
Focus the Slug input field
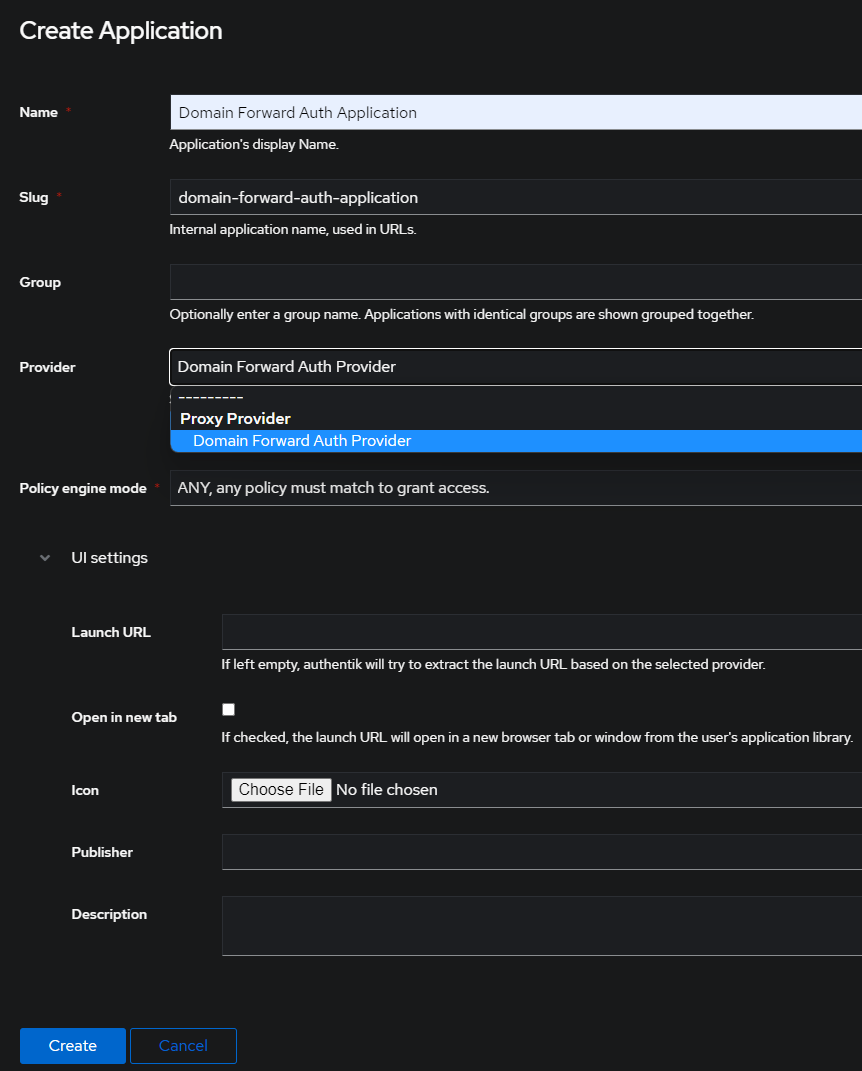click(516, 197)
